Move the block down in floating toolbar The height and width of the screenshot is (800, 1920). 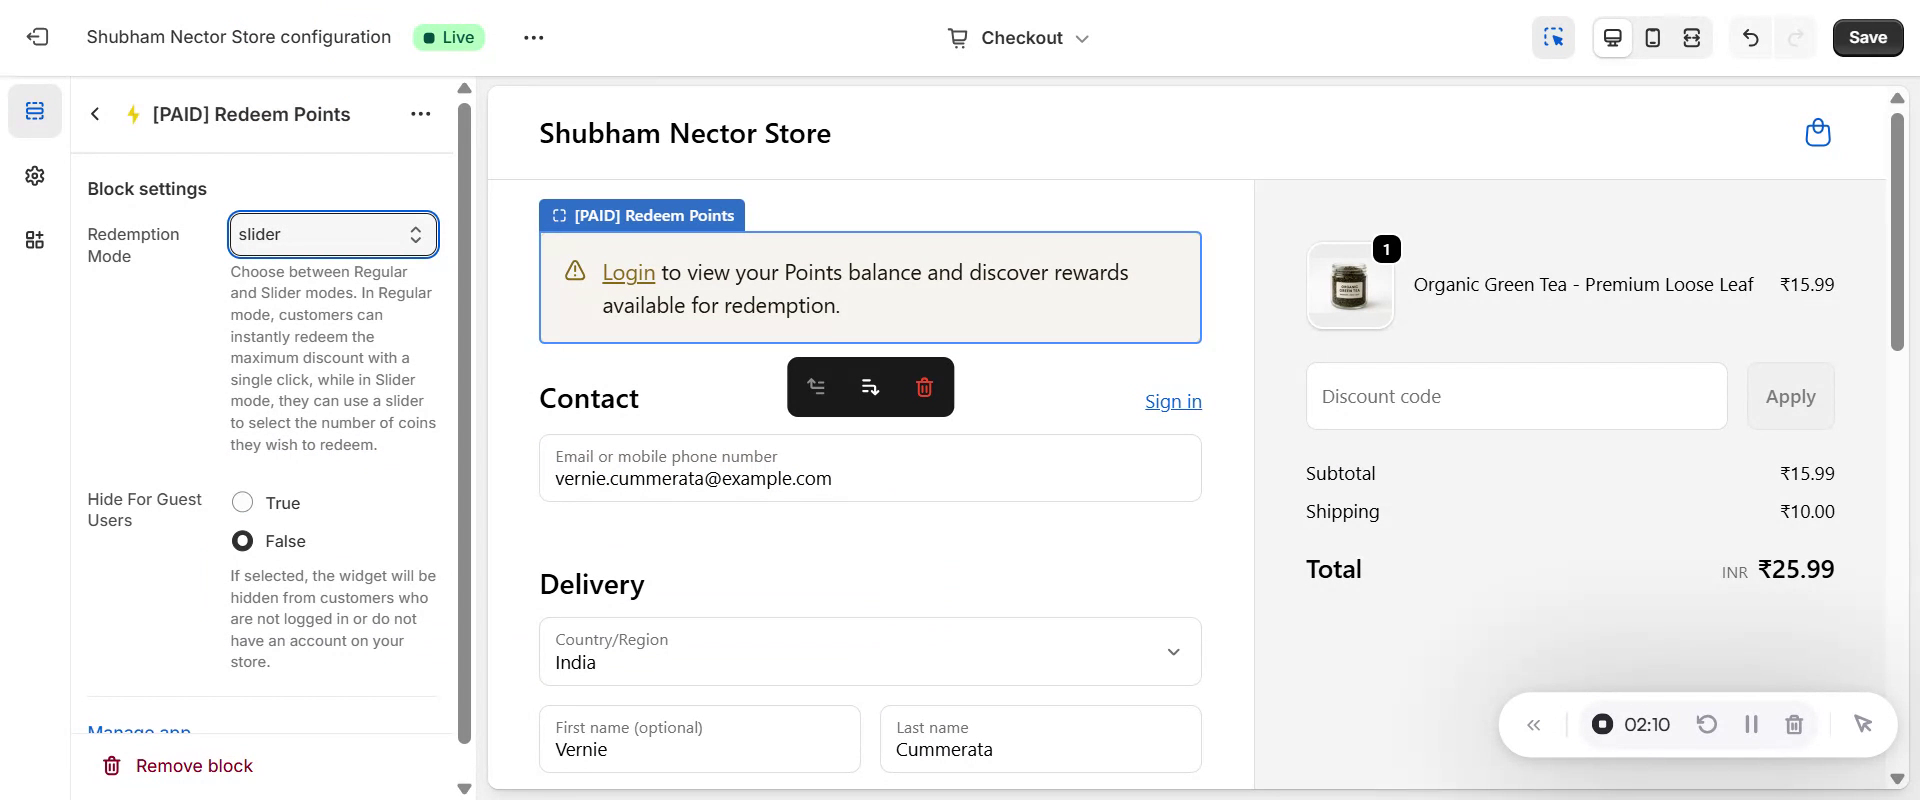tap(870, 387)
